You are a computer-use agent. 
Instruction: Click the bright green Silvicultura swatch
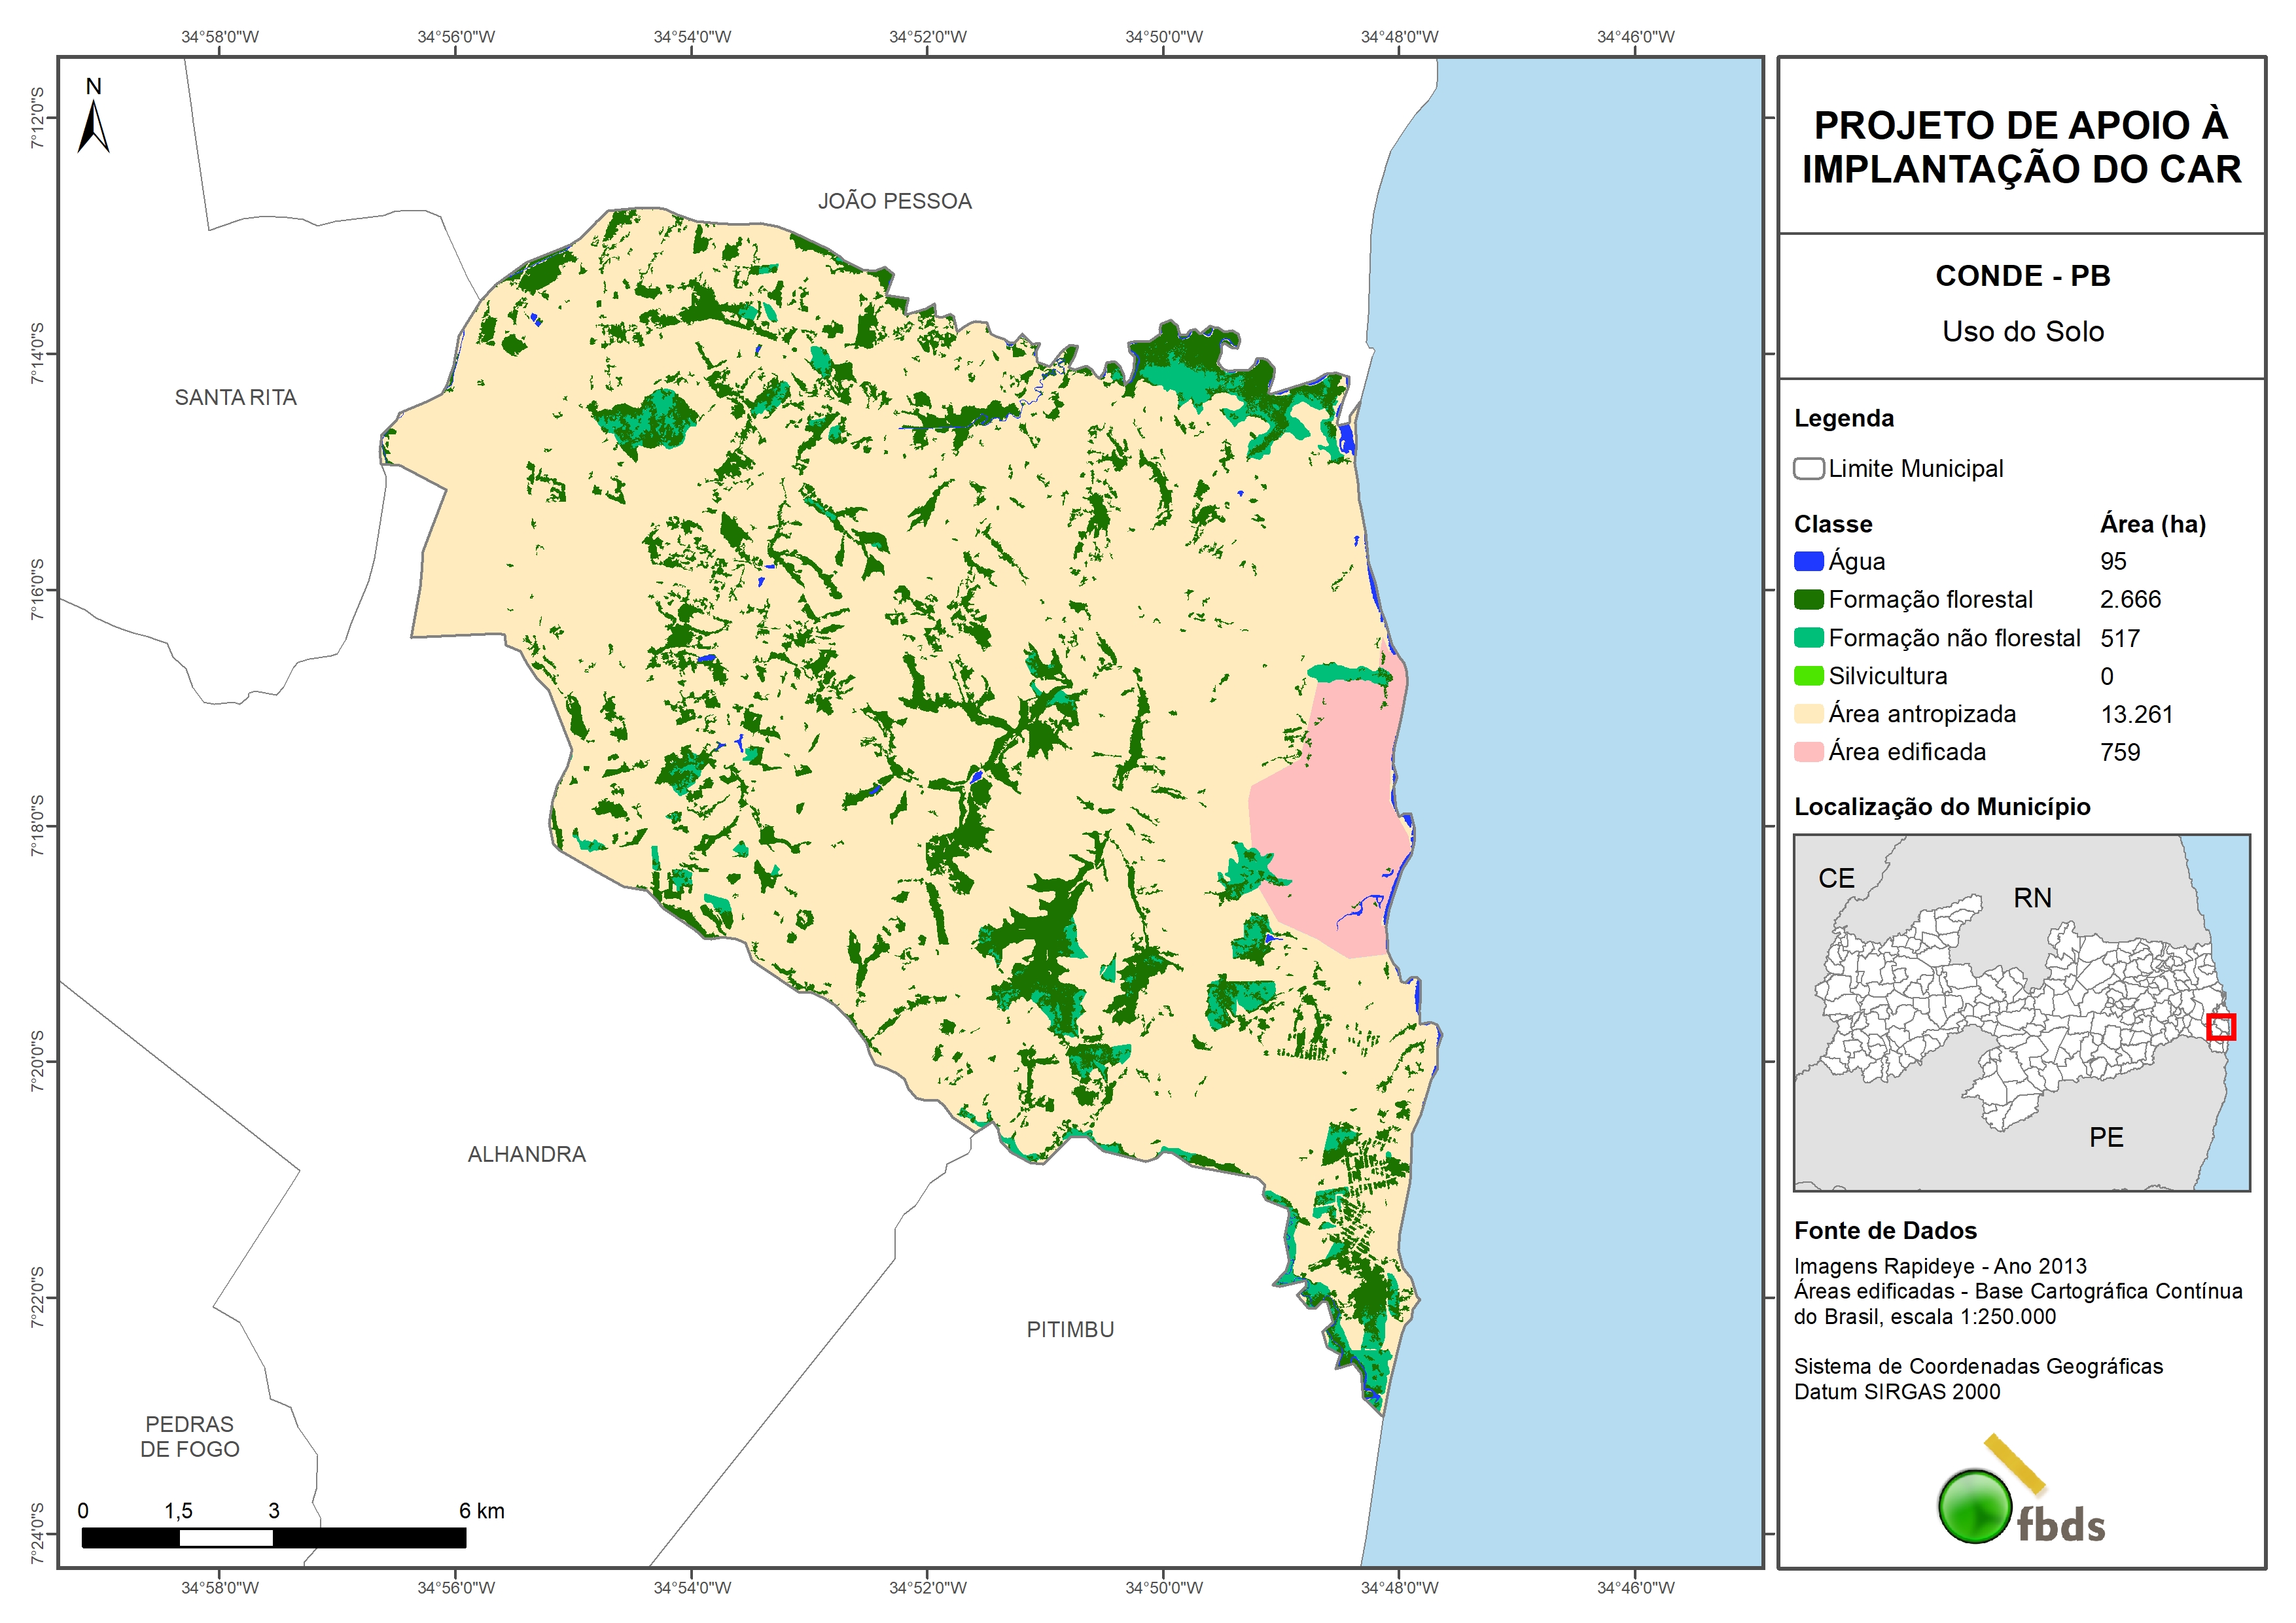click(1808, 676)
